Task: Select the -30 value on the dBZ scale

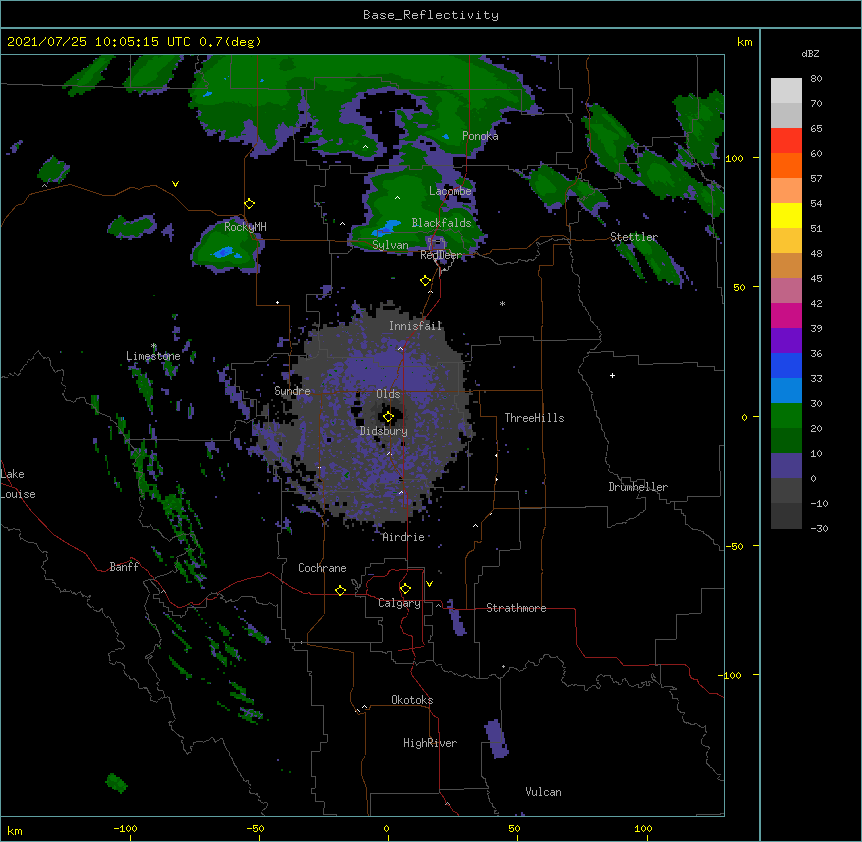Action: [819, 529]
